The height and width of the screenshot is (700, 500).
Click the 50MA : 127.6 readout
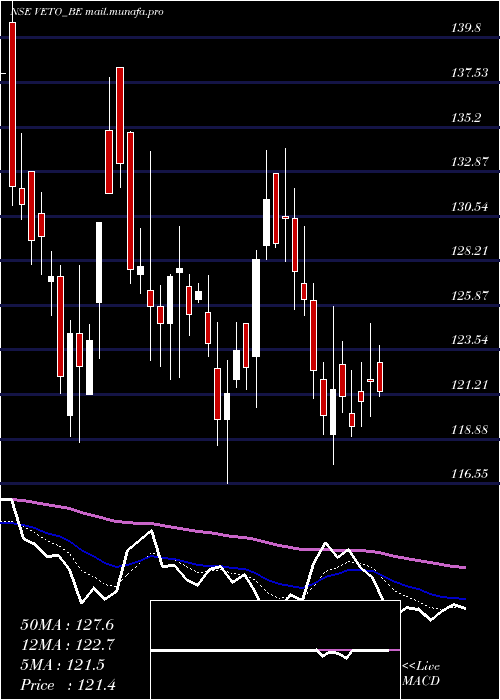click(67, 625)
